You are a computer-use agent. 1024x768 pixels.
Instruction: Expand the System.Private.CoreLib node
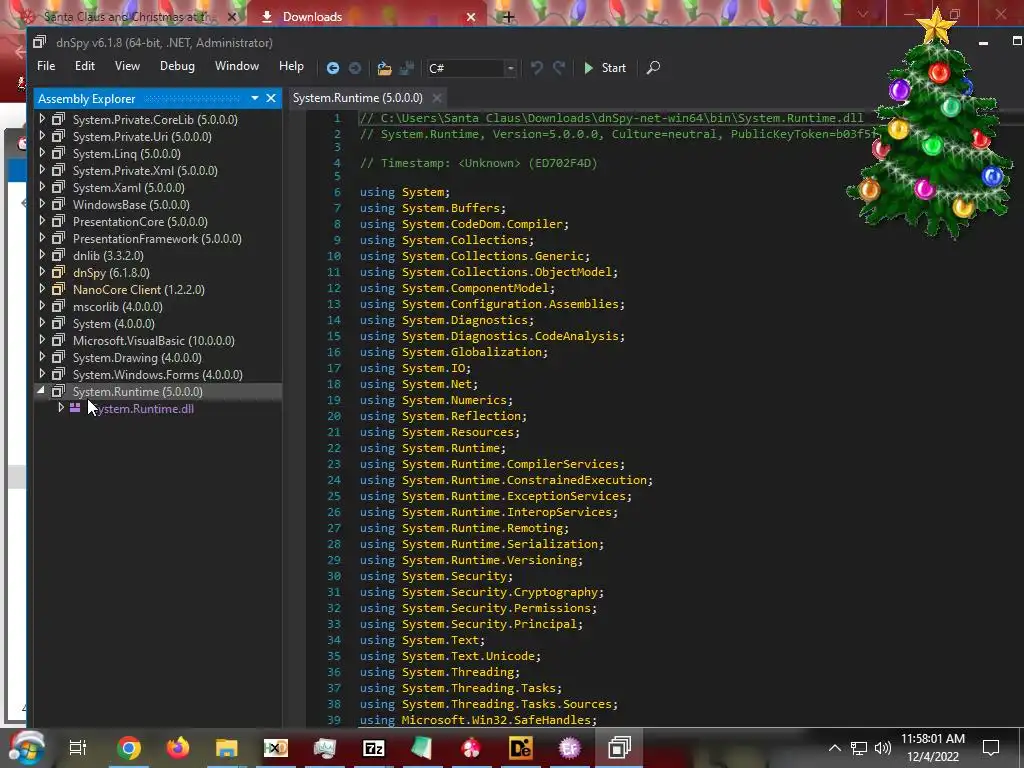click(x=42, y=119)
